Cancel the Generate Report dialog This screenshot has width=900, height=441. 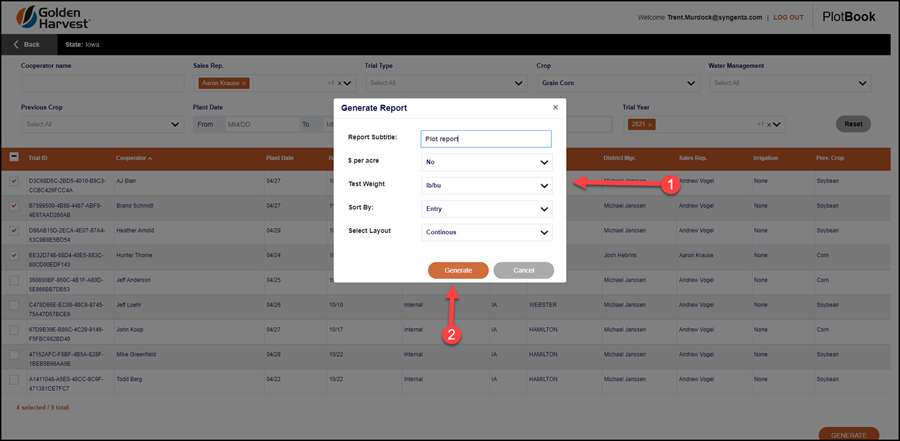click(x=523, y=270)
